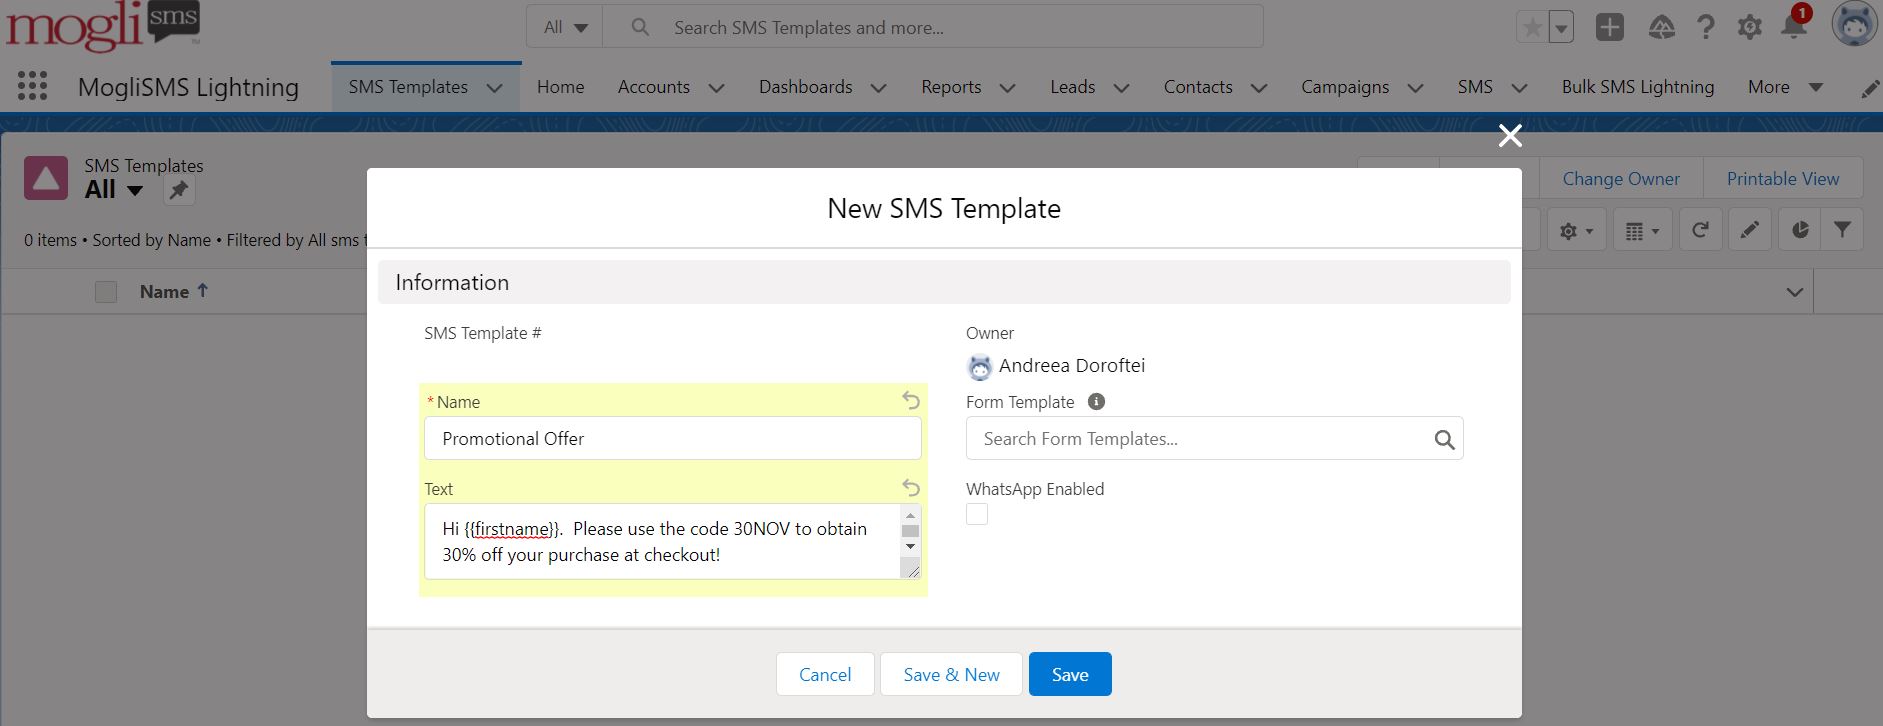Toggle the WhatsApp Enabled checkbox

[977, 514]
